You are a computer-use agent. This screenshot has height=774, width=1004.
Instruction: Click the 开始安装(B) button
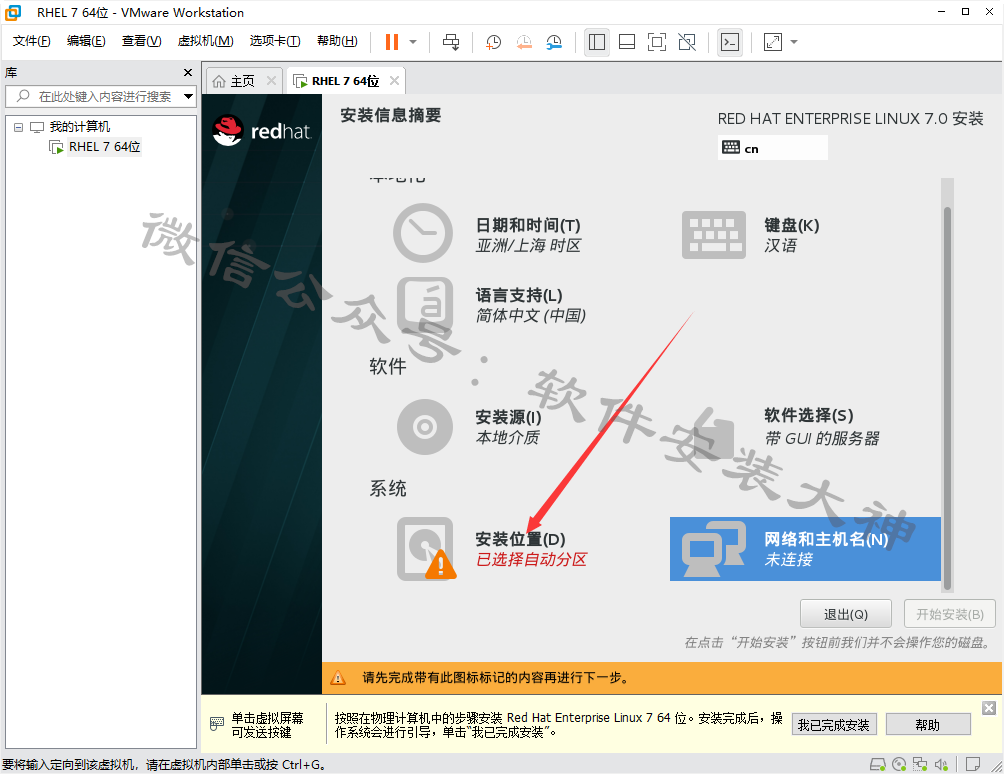pos(950,615)
